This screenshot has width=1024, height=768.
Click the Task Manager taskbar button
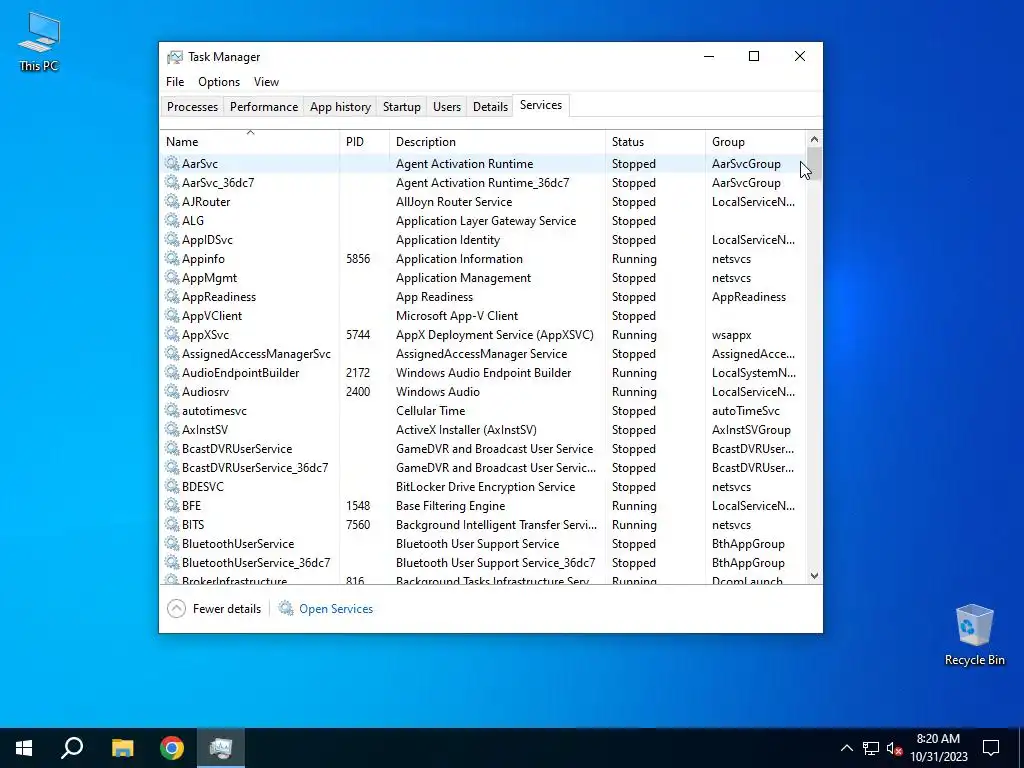[x=221, y=748]
